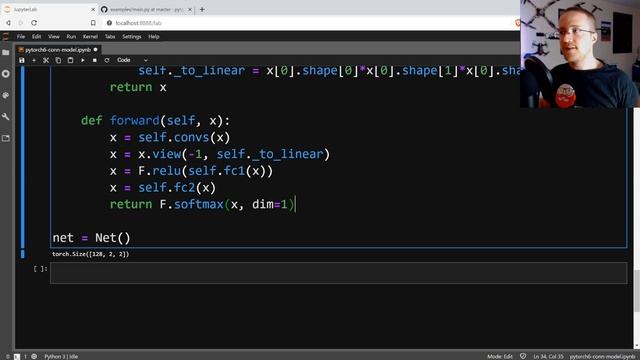Copy the selected cell
Viewport: 640px width, 360px height.
pos(58,60)
